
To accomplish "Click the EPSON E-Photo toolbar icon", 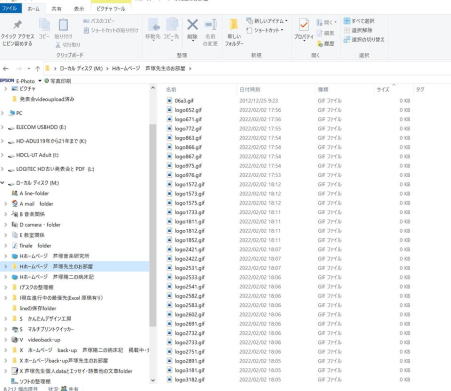I will 7,81.
